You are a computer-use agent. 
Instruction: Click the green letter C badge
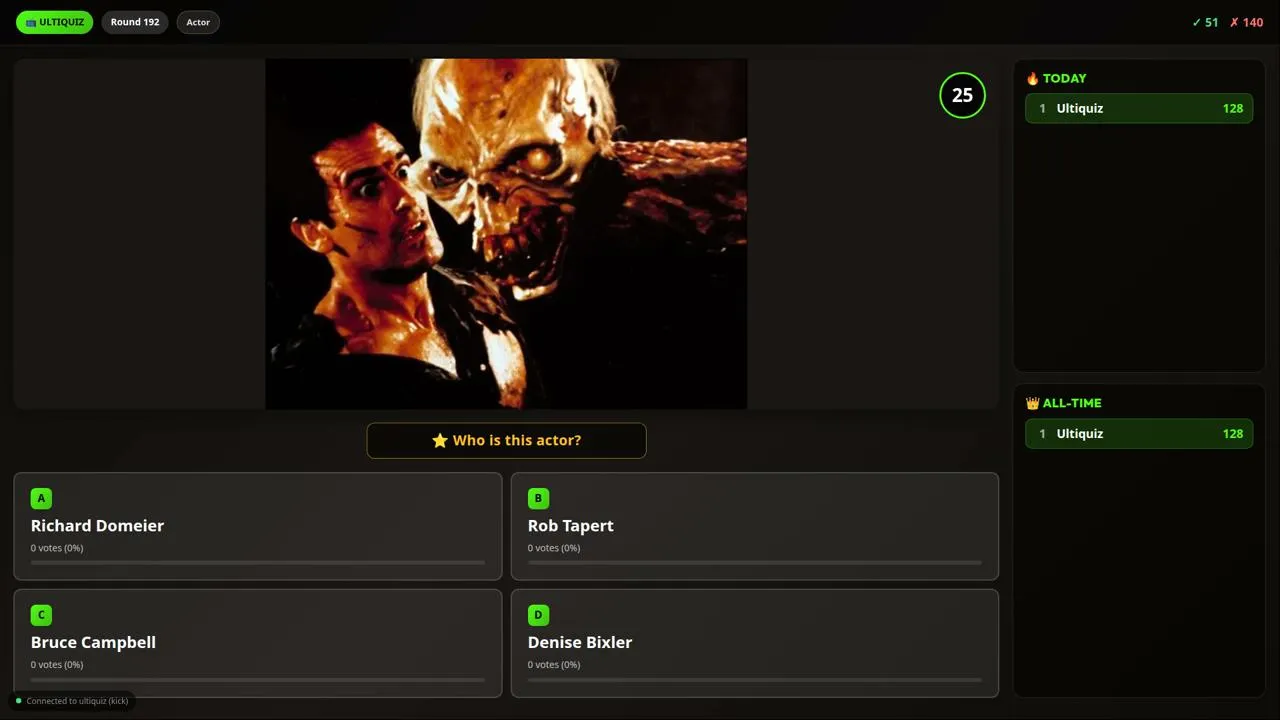click(x=41, y=615)
